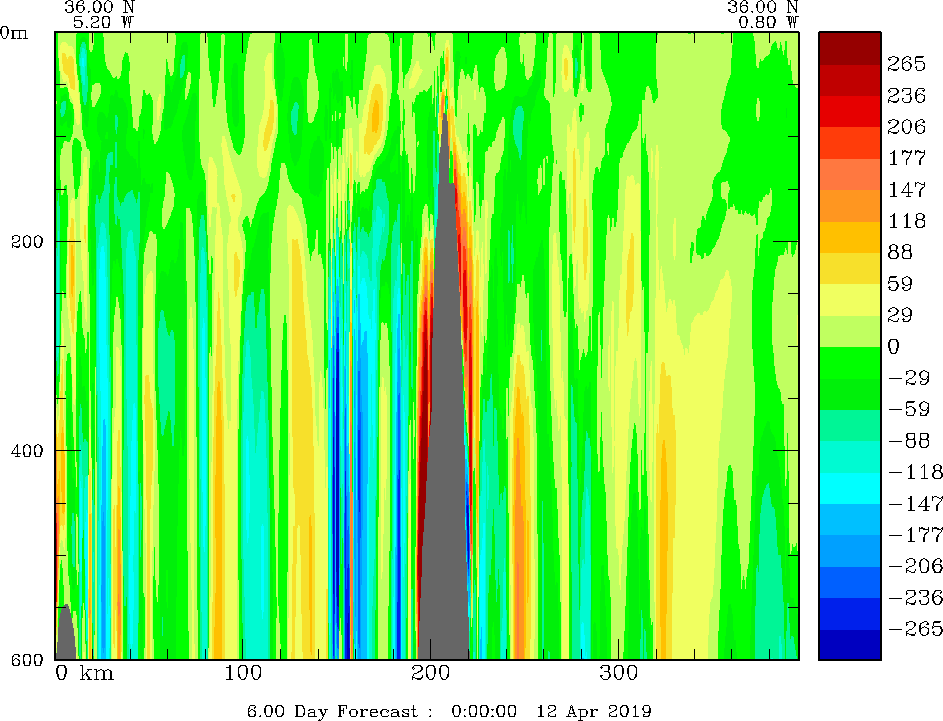Click the bright red 206 colorbar band
This screenshot has height=721, width=943.
(850, 112)
